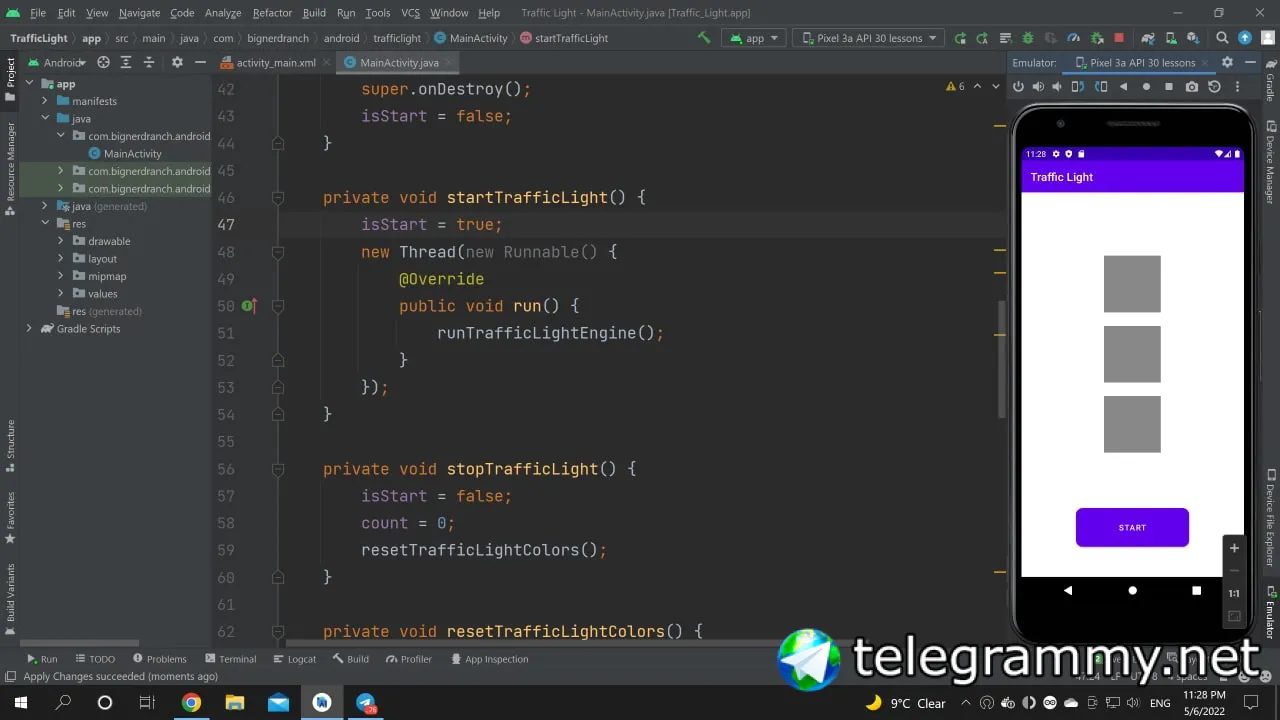Collapse the java folder
The width and height of the screenshot is (1280, 720).
click(45, 119)
